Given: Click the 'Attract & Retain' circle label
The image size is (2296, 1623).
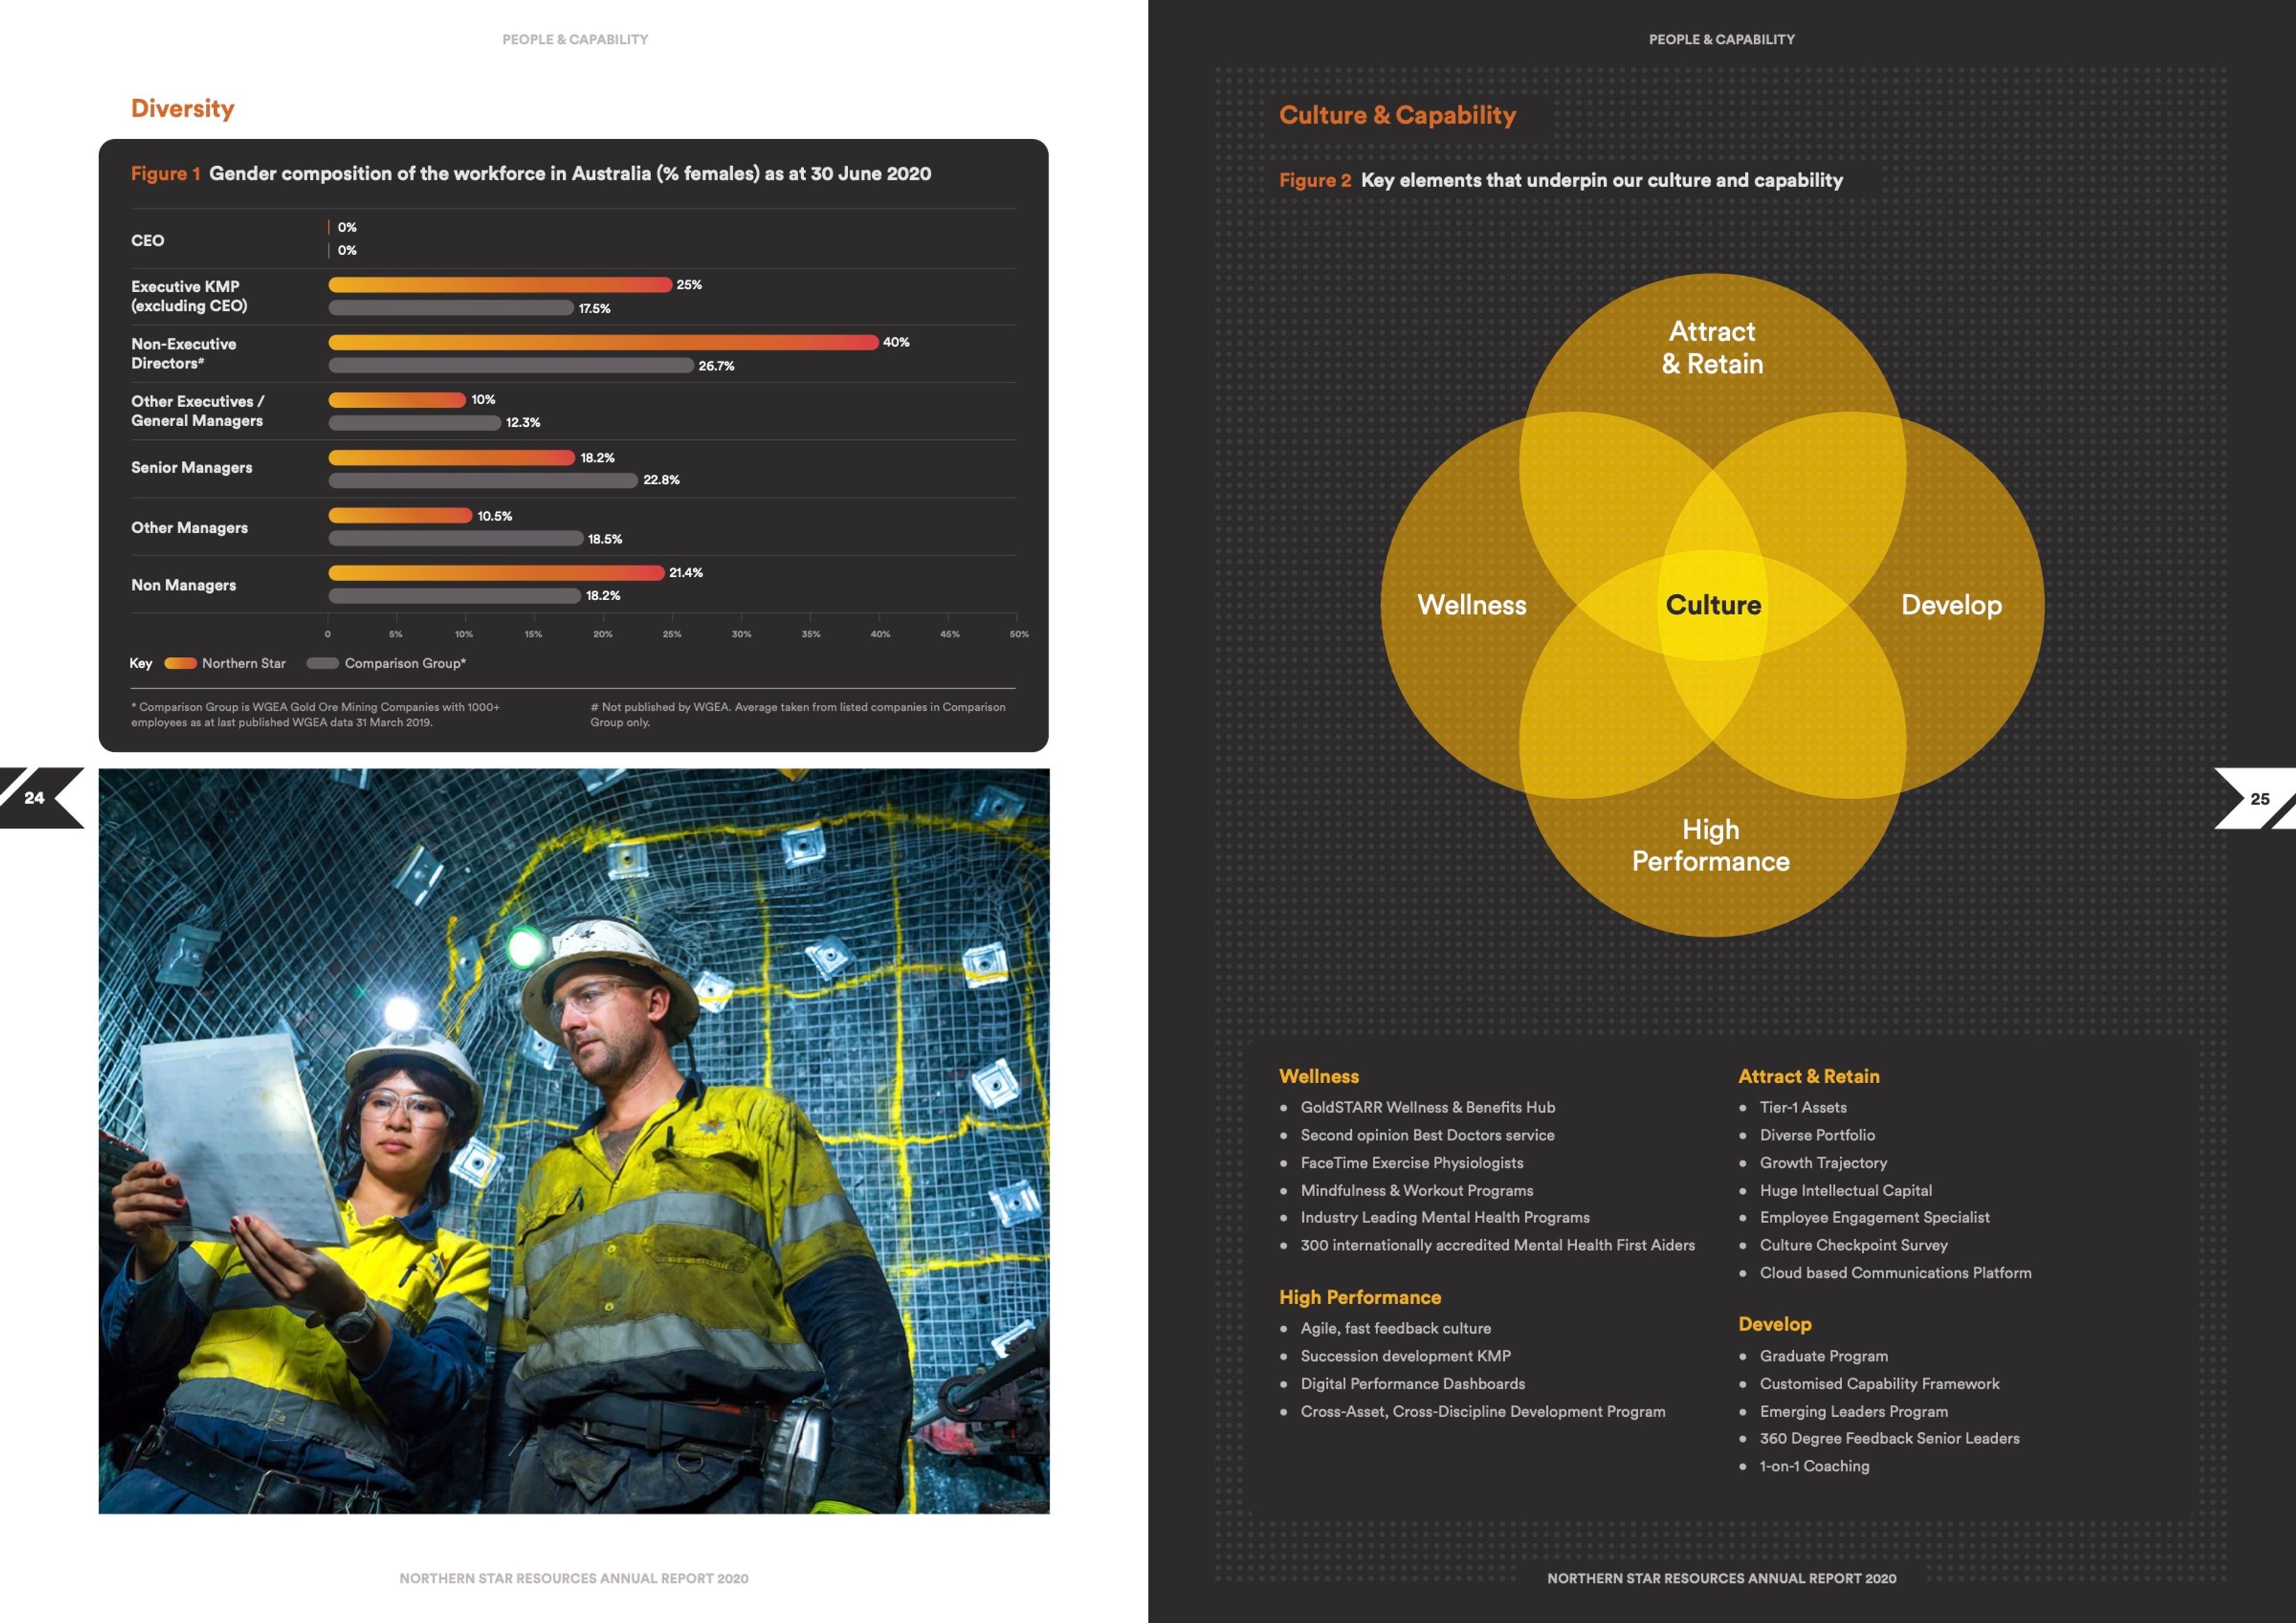Looking at the screenshot, I should (1712, 348).
